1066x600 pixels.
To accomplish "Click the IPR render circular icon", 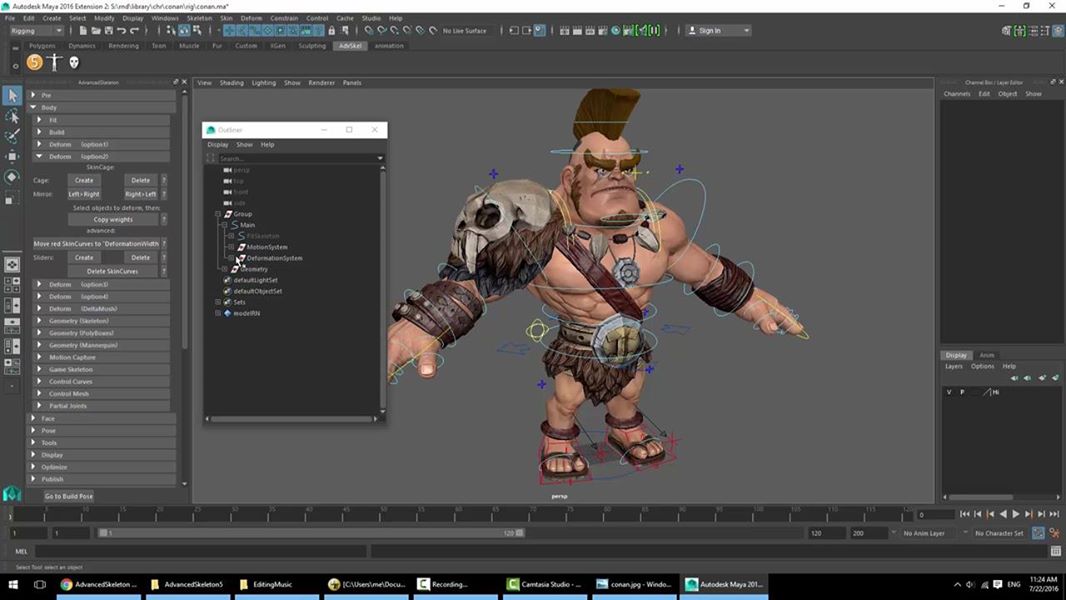I will click(616, 31).
